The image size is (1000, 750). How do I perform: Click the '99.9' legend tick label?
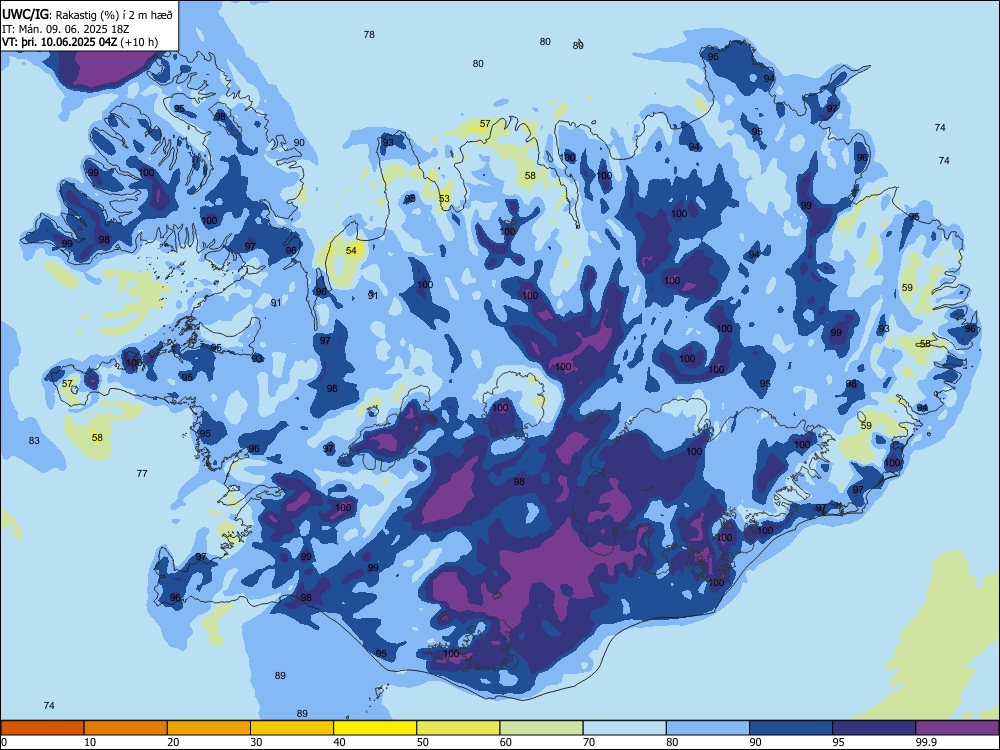coord(925,742)
